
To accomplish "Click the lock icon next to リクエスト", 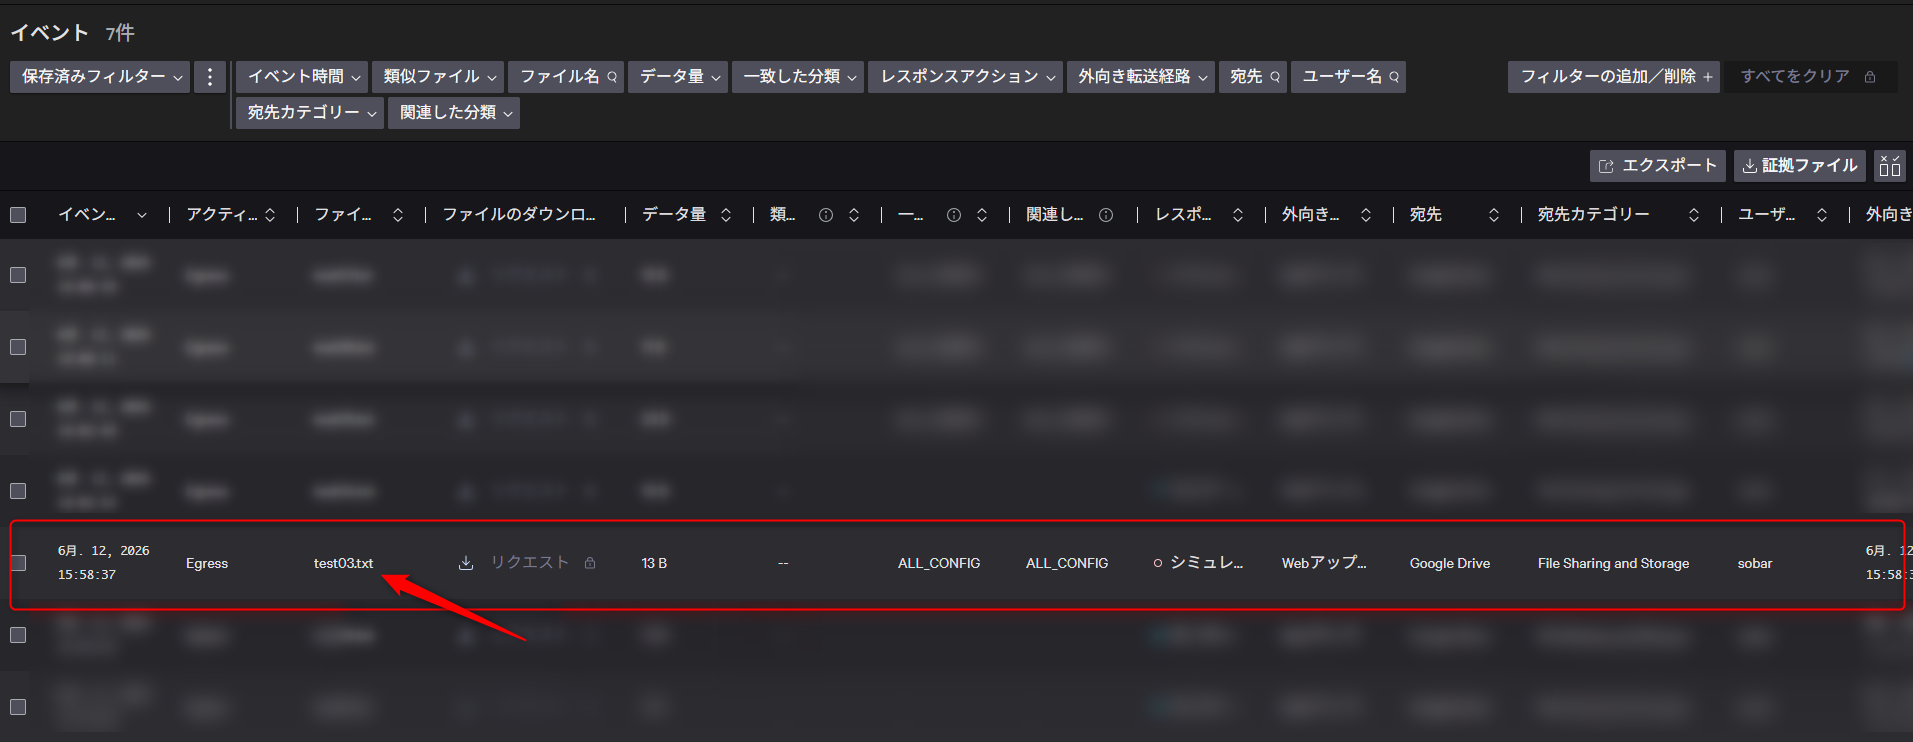I will (590, 563).
